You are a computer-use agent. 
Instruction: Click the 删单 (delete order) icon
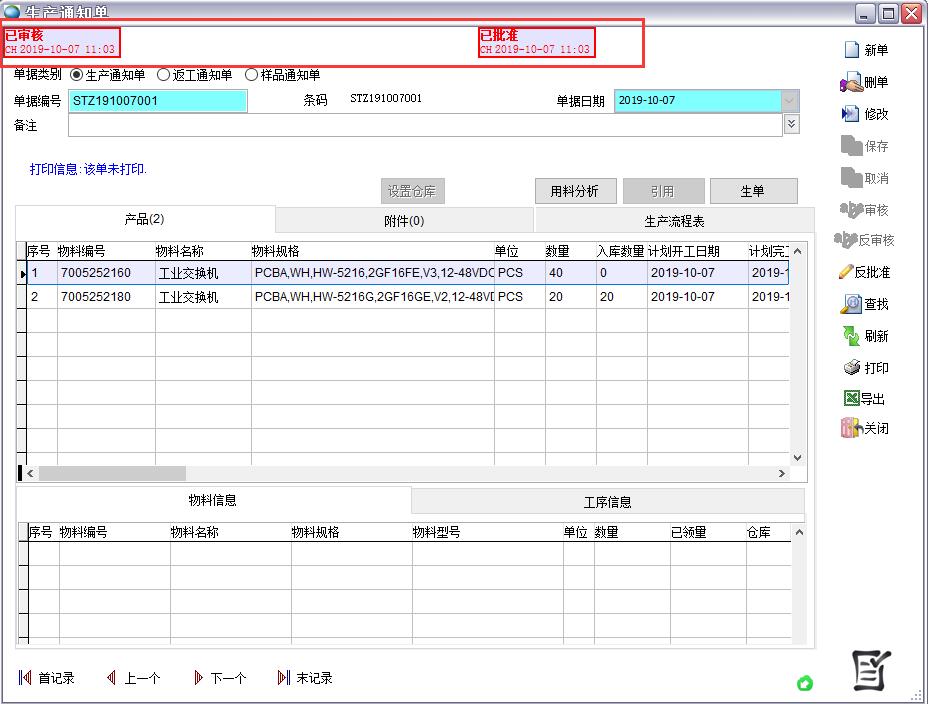(851, 83)
